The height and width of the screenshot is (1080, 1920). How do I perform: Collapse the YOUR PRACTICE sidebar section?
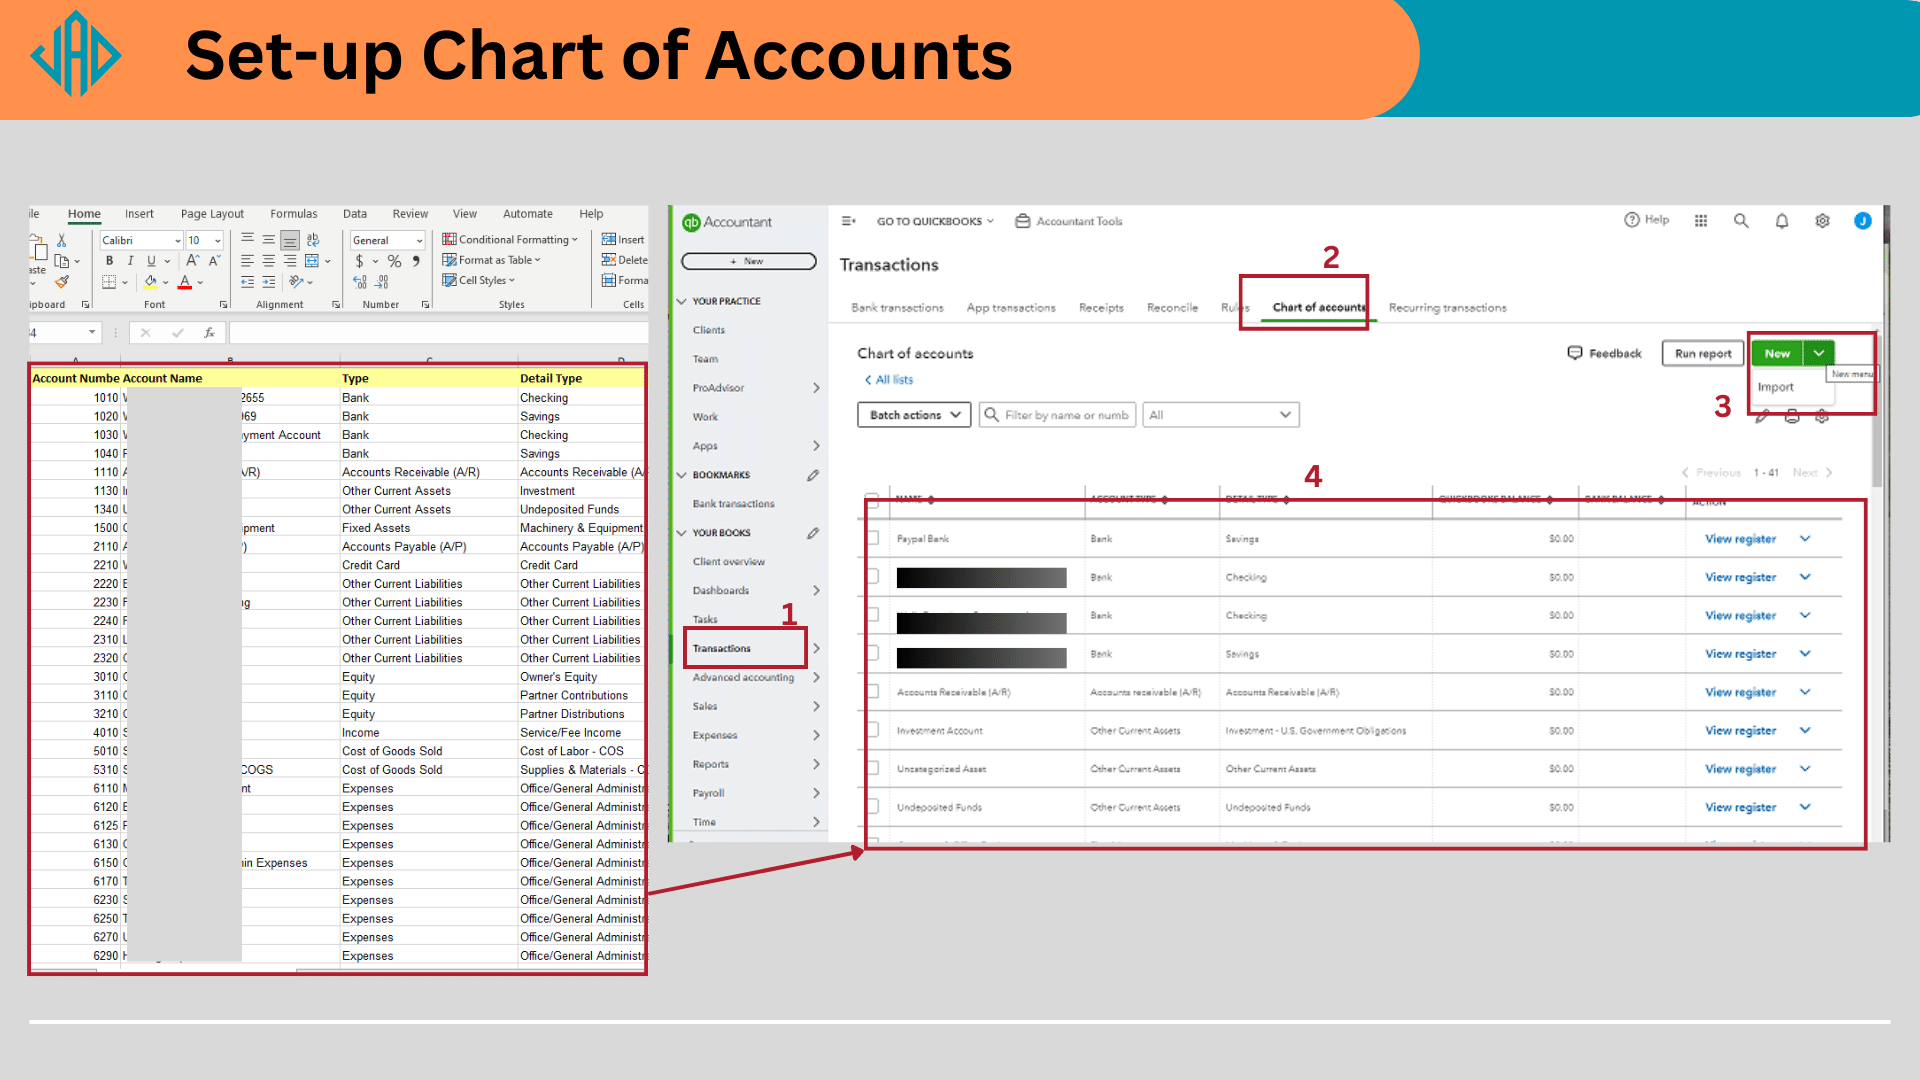(x=682, y=302)
